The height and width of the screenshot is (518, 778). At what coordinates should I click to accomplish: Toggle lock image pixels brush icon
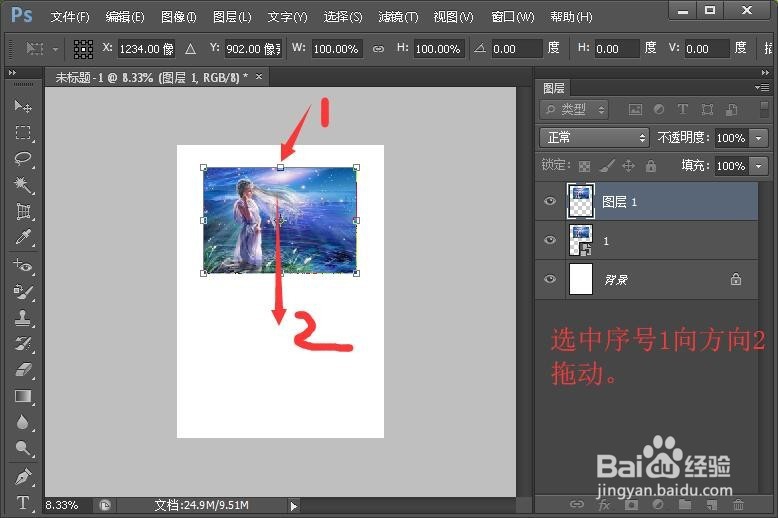(x=607, y=166)
